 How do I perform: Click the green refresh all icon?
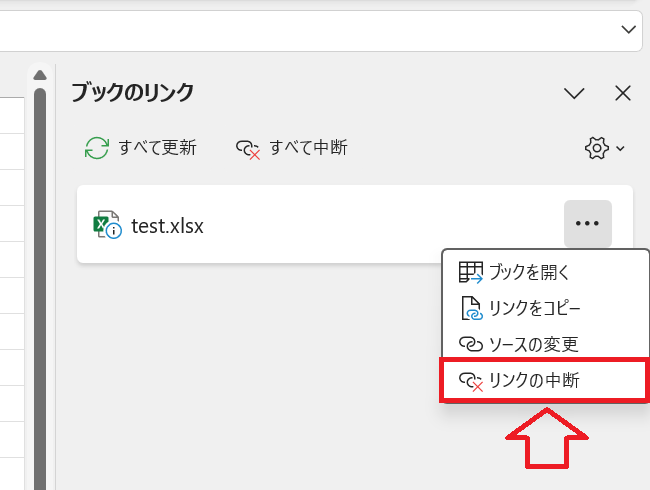(97, 148)
